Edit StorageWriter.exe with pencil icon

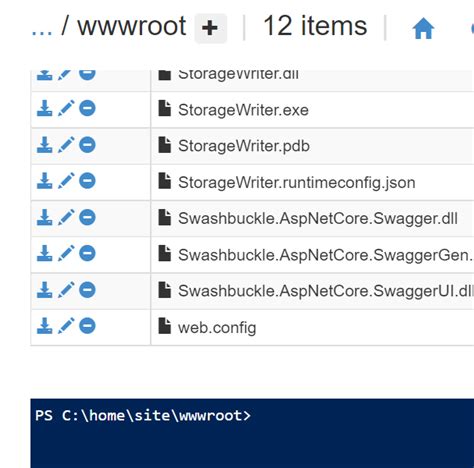pyautogui.click(x=66, y=108)
